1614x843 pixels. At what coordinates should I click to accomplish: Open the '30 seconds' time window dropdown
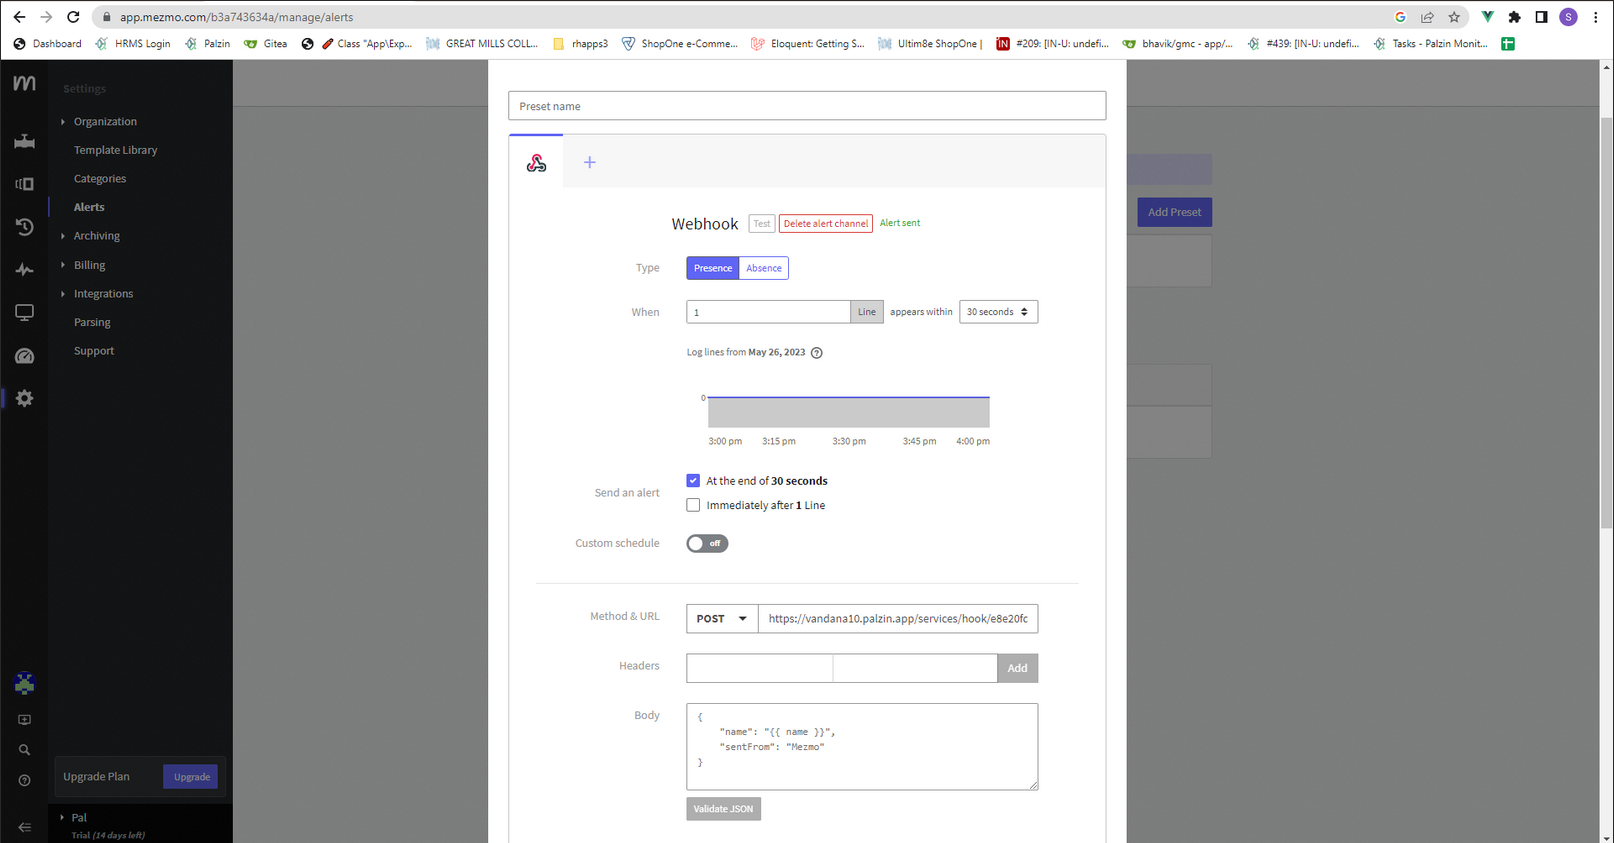pyautogui.click(x=998, y=312)
